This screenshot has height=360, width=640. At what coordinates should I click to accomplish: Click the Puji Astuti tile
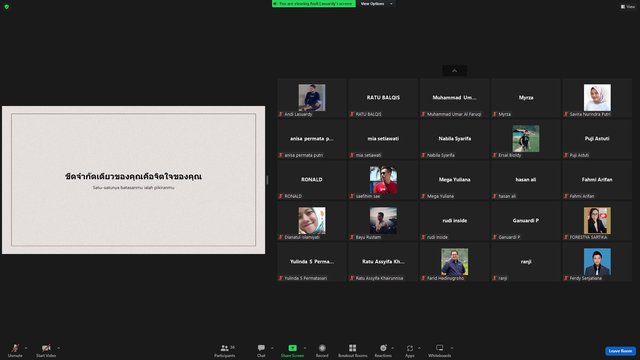tap(597, 139)
